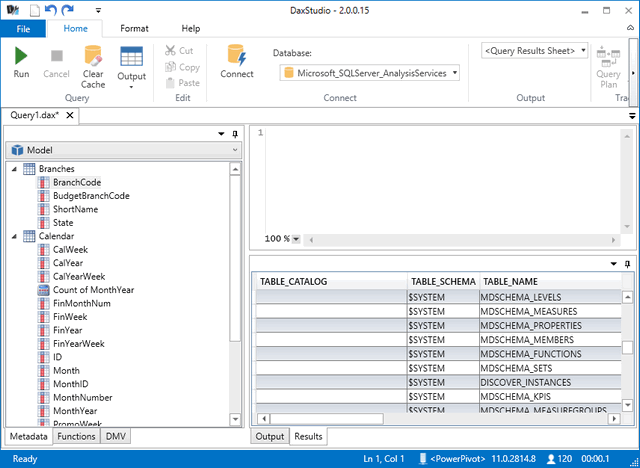Select the MonthID column

coord(71,384)
